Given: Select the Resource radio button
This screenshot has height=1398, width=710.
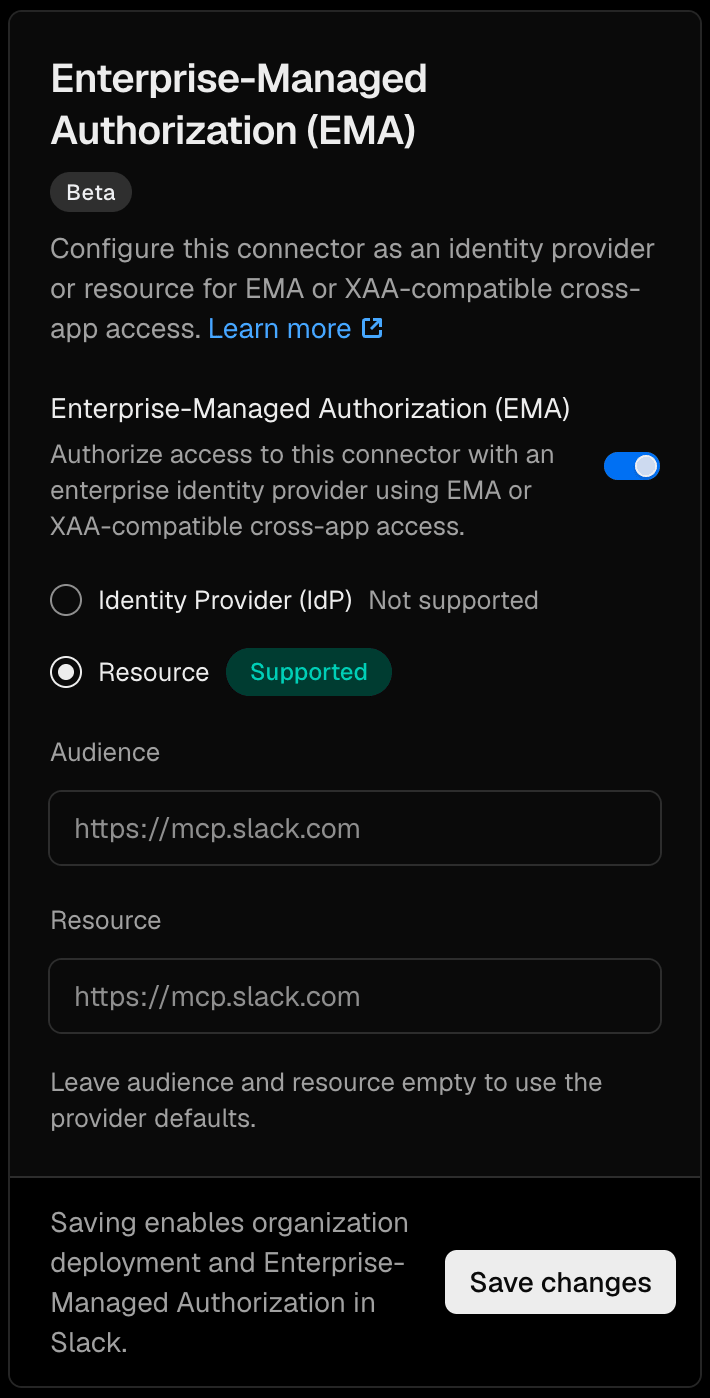Looking at the screenshot, I should [66, 672].
